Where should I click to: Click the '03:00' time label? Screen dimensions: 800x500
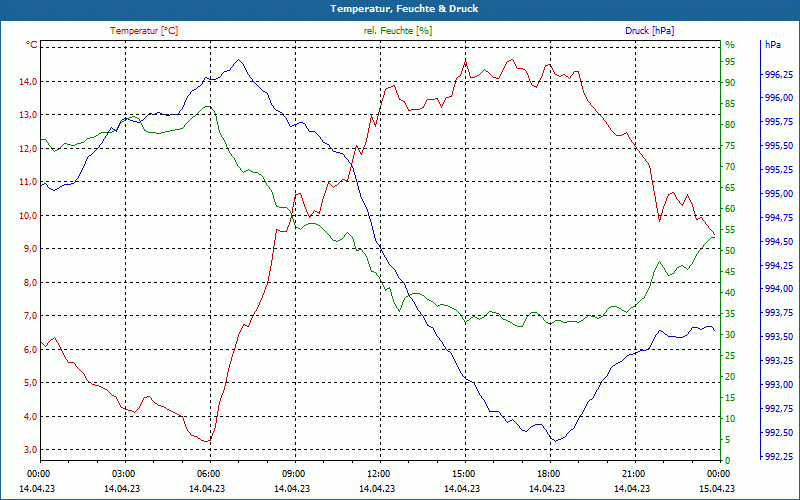(122, 473)
